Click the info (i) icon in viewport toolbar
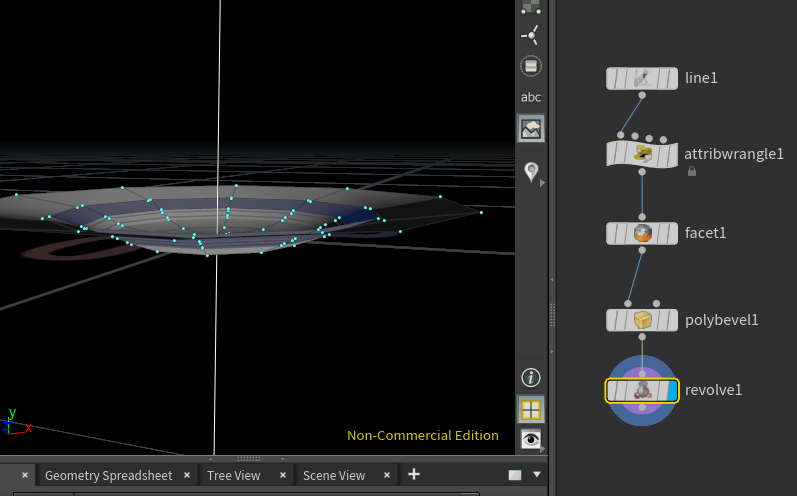 (x=531, y=378)
